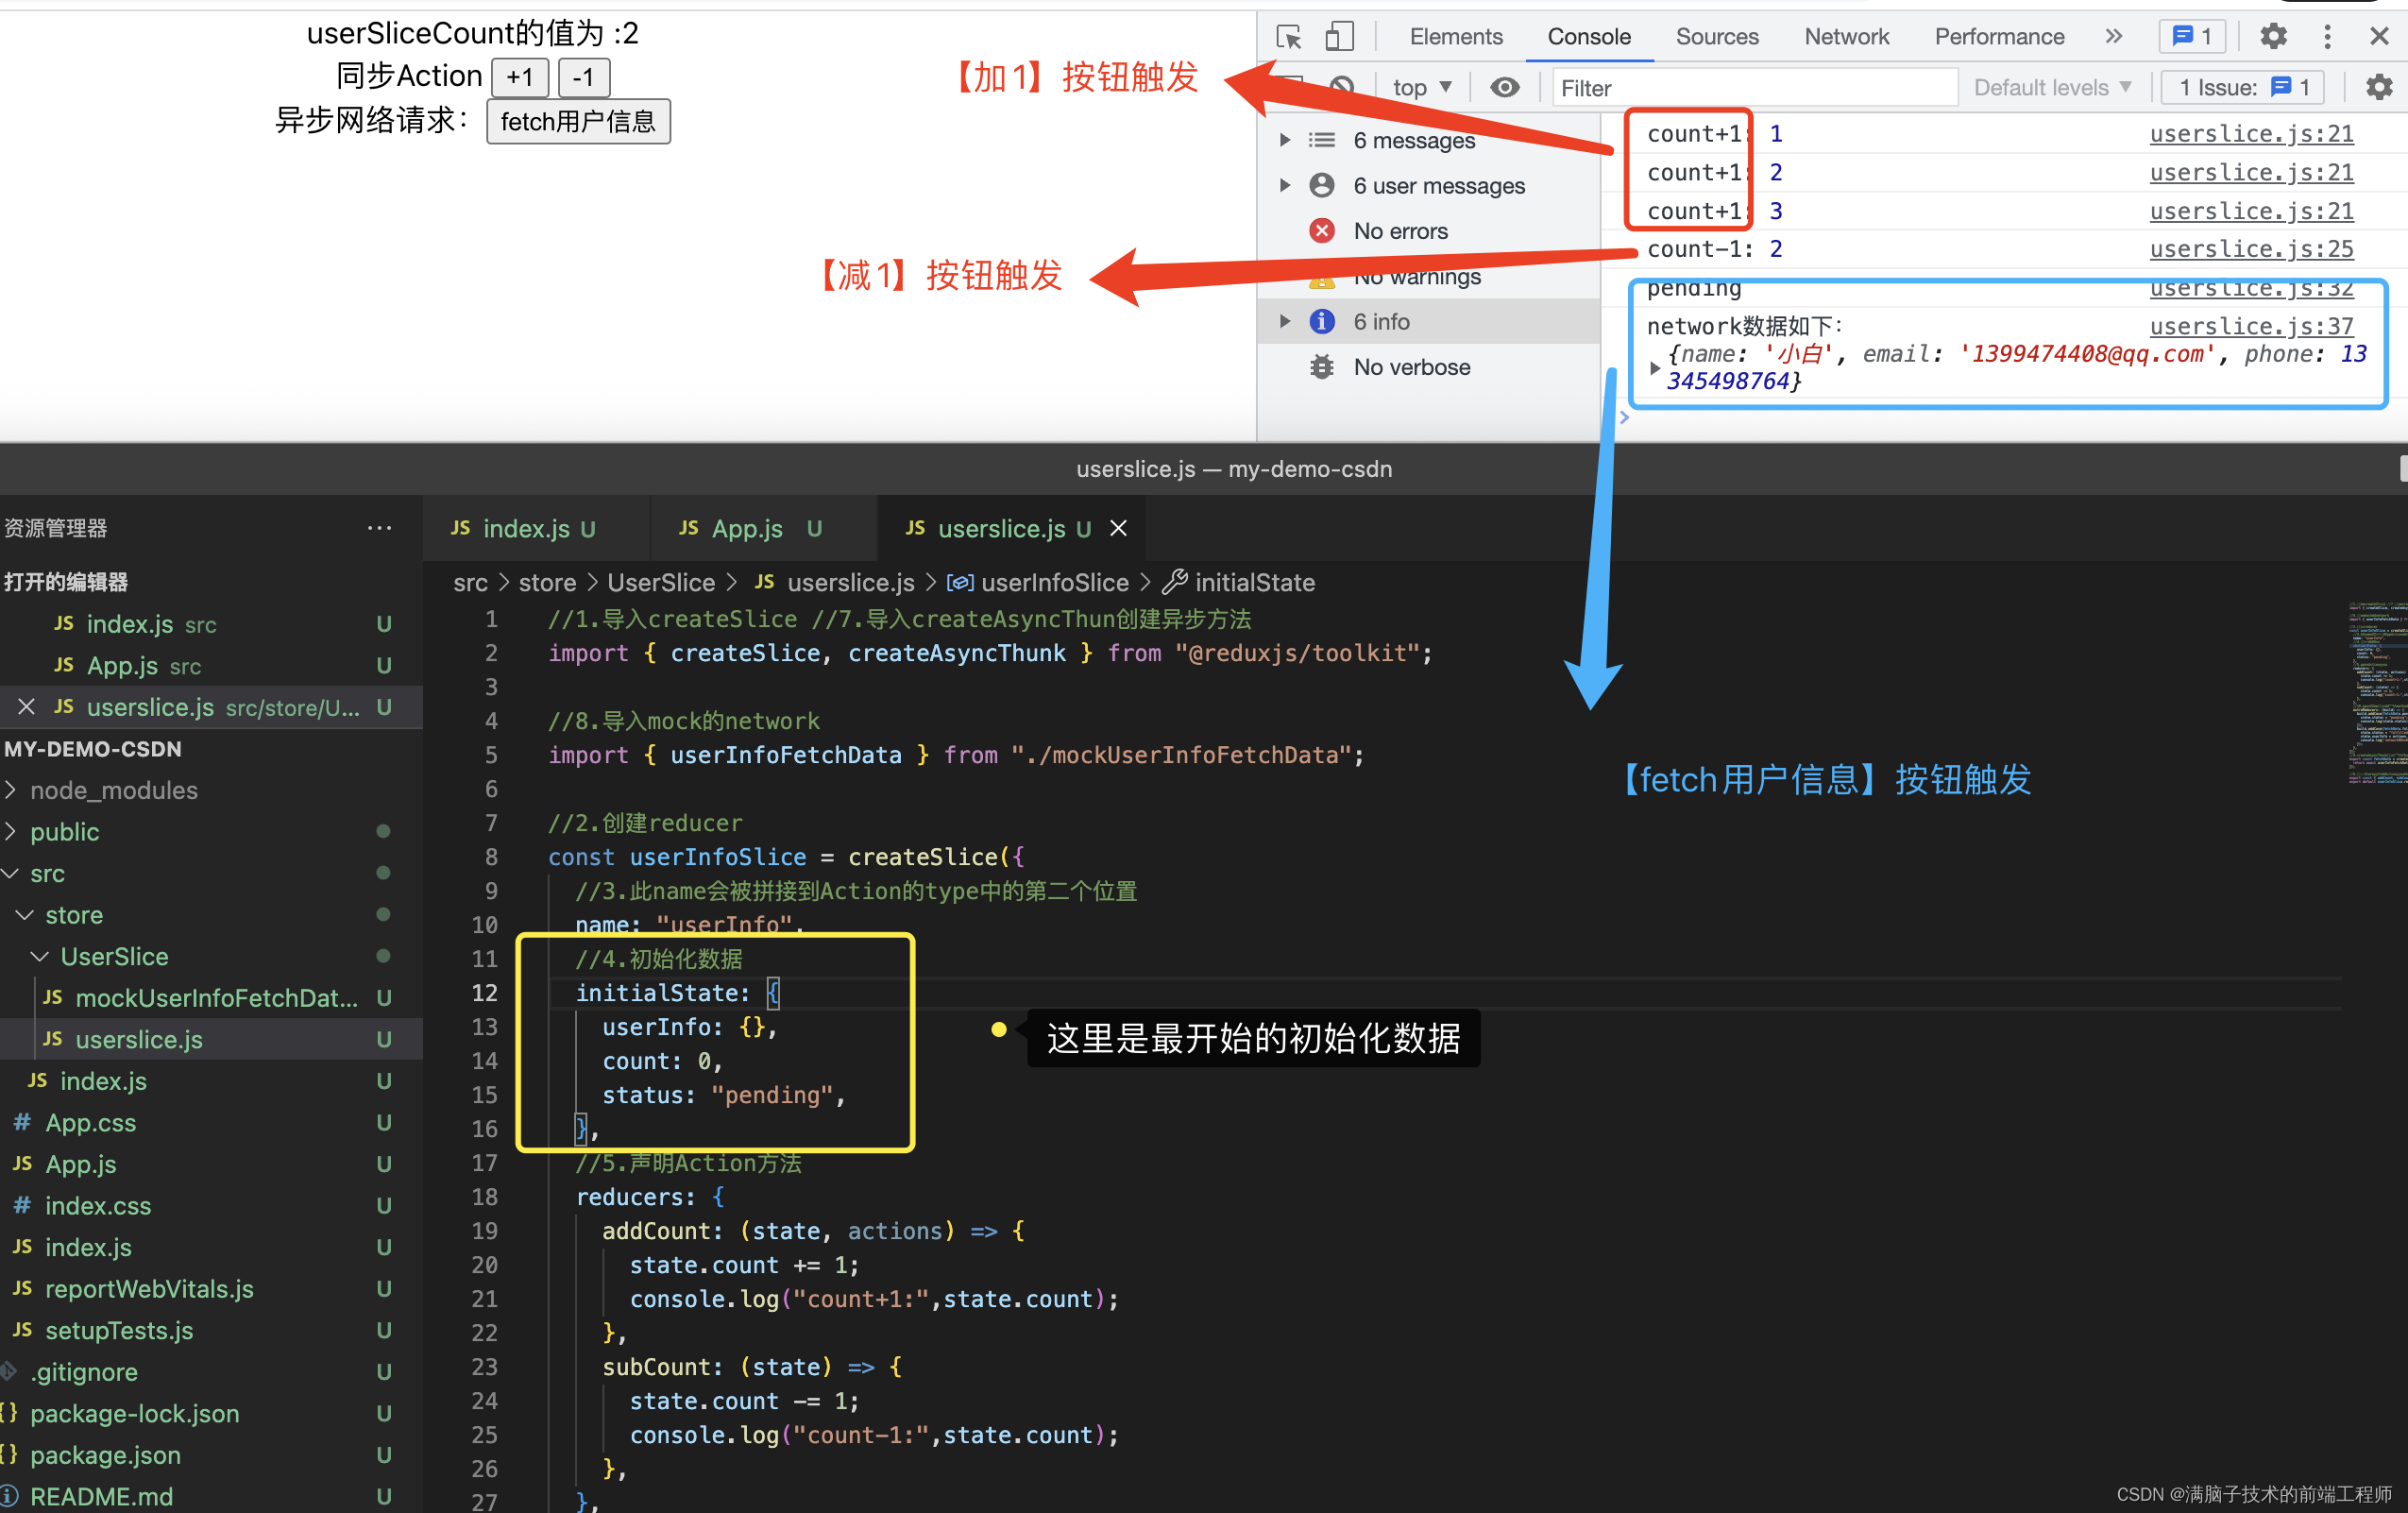The height and width of the screenshot is (1513, 2408).
Task: Open Default levels dropdown
Action: pyautogui.click(x=2051, y=87)
